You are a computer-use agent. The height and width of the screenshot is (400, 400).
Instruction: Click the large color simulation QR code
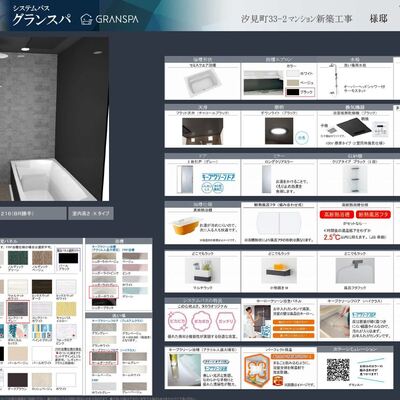pos(338,370)
